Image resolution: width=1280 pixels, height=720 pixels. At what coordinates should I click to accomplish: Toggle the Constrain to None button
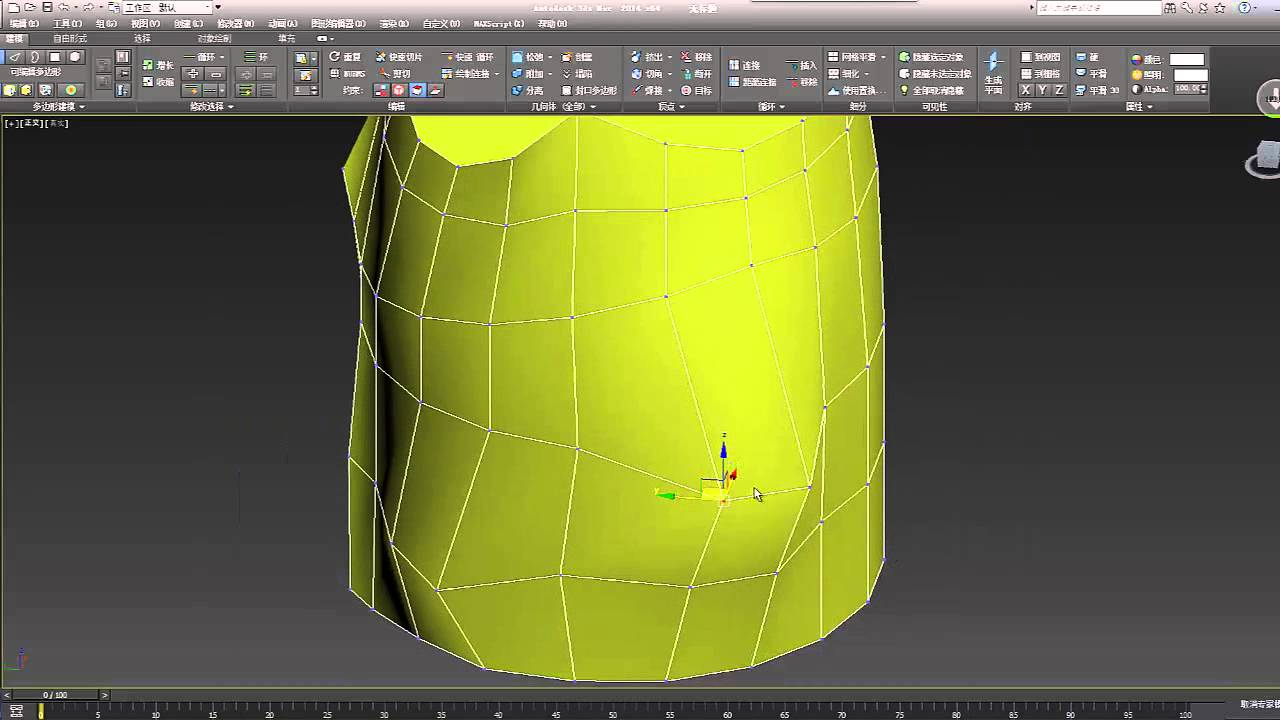(381, 90)
